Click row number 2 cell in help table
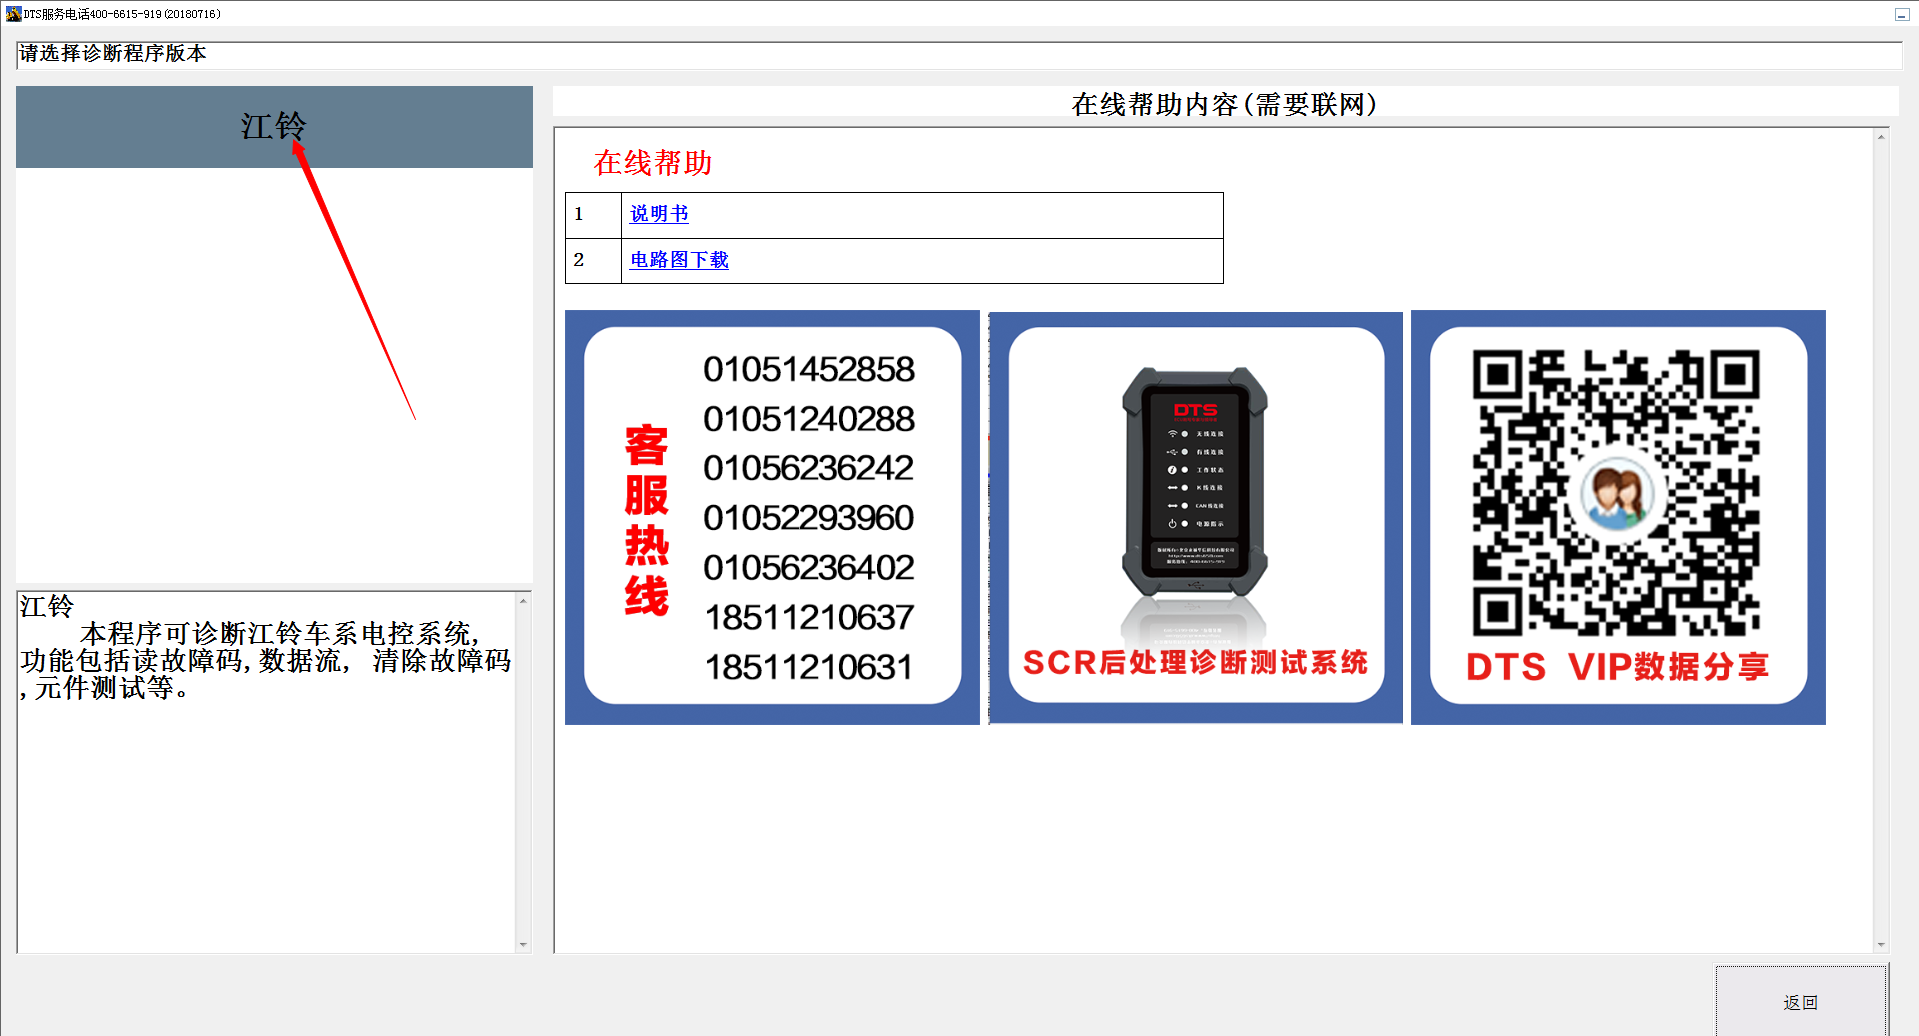The width and height of the screenshot is (1919, 1036). coord(593,261)
